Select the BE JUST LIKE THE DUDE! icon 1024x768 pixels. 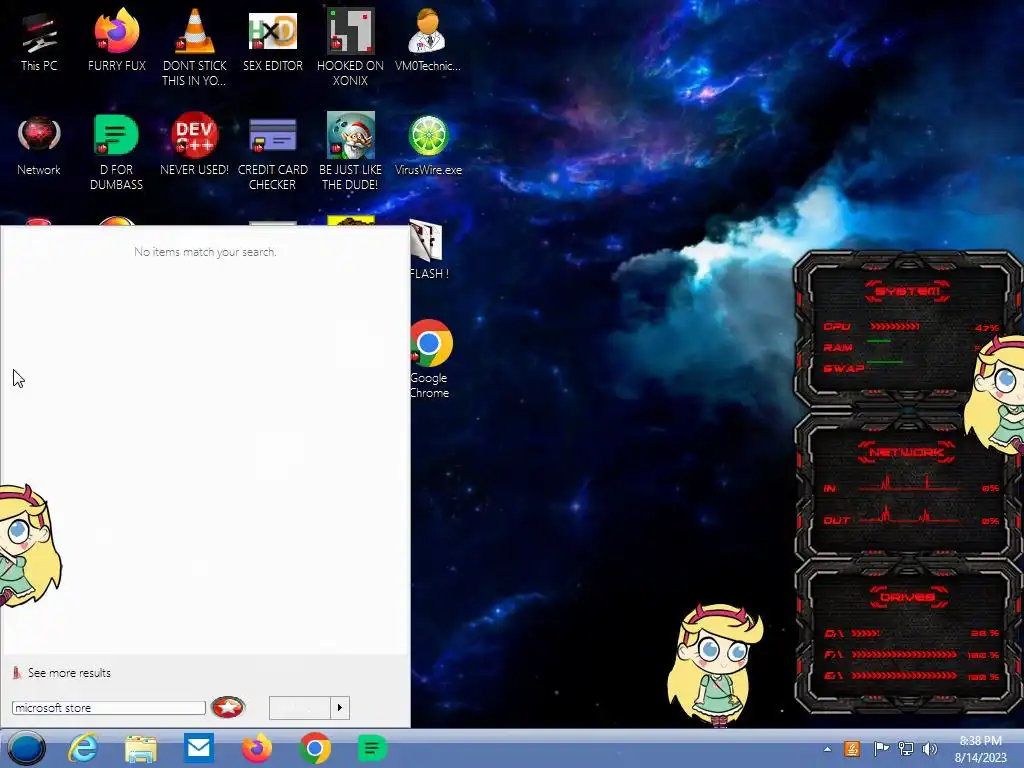point(350,152)
